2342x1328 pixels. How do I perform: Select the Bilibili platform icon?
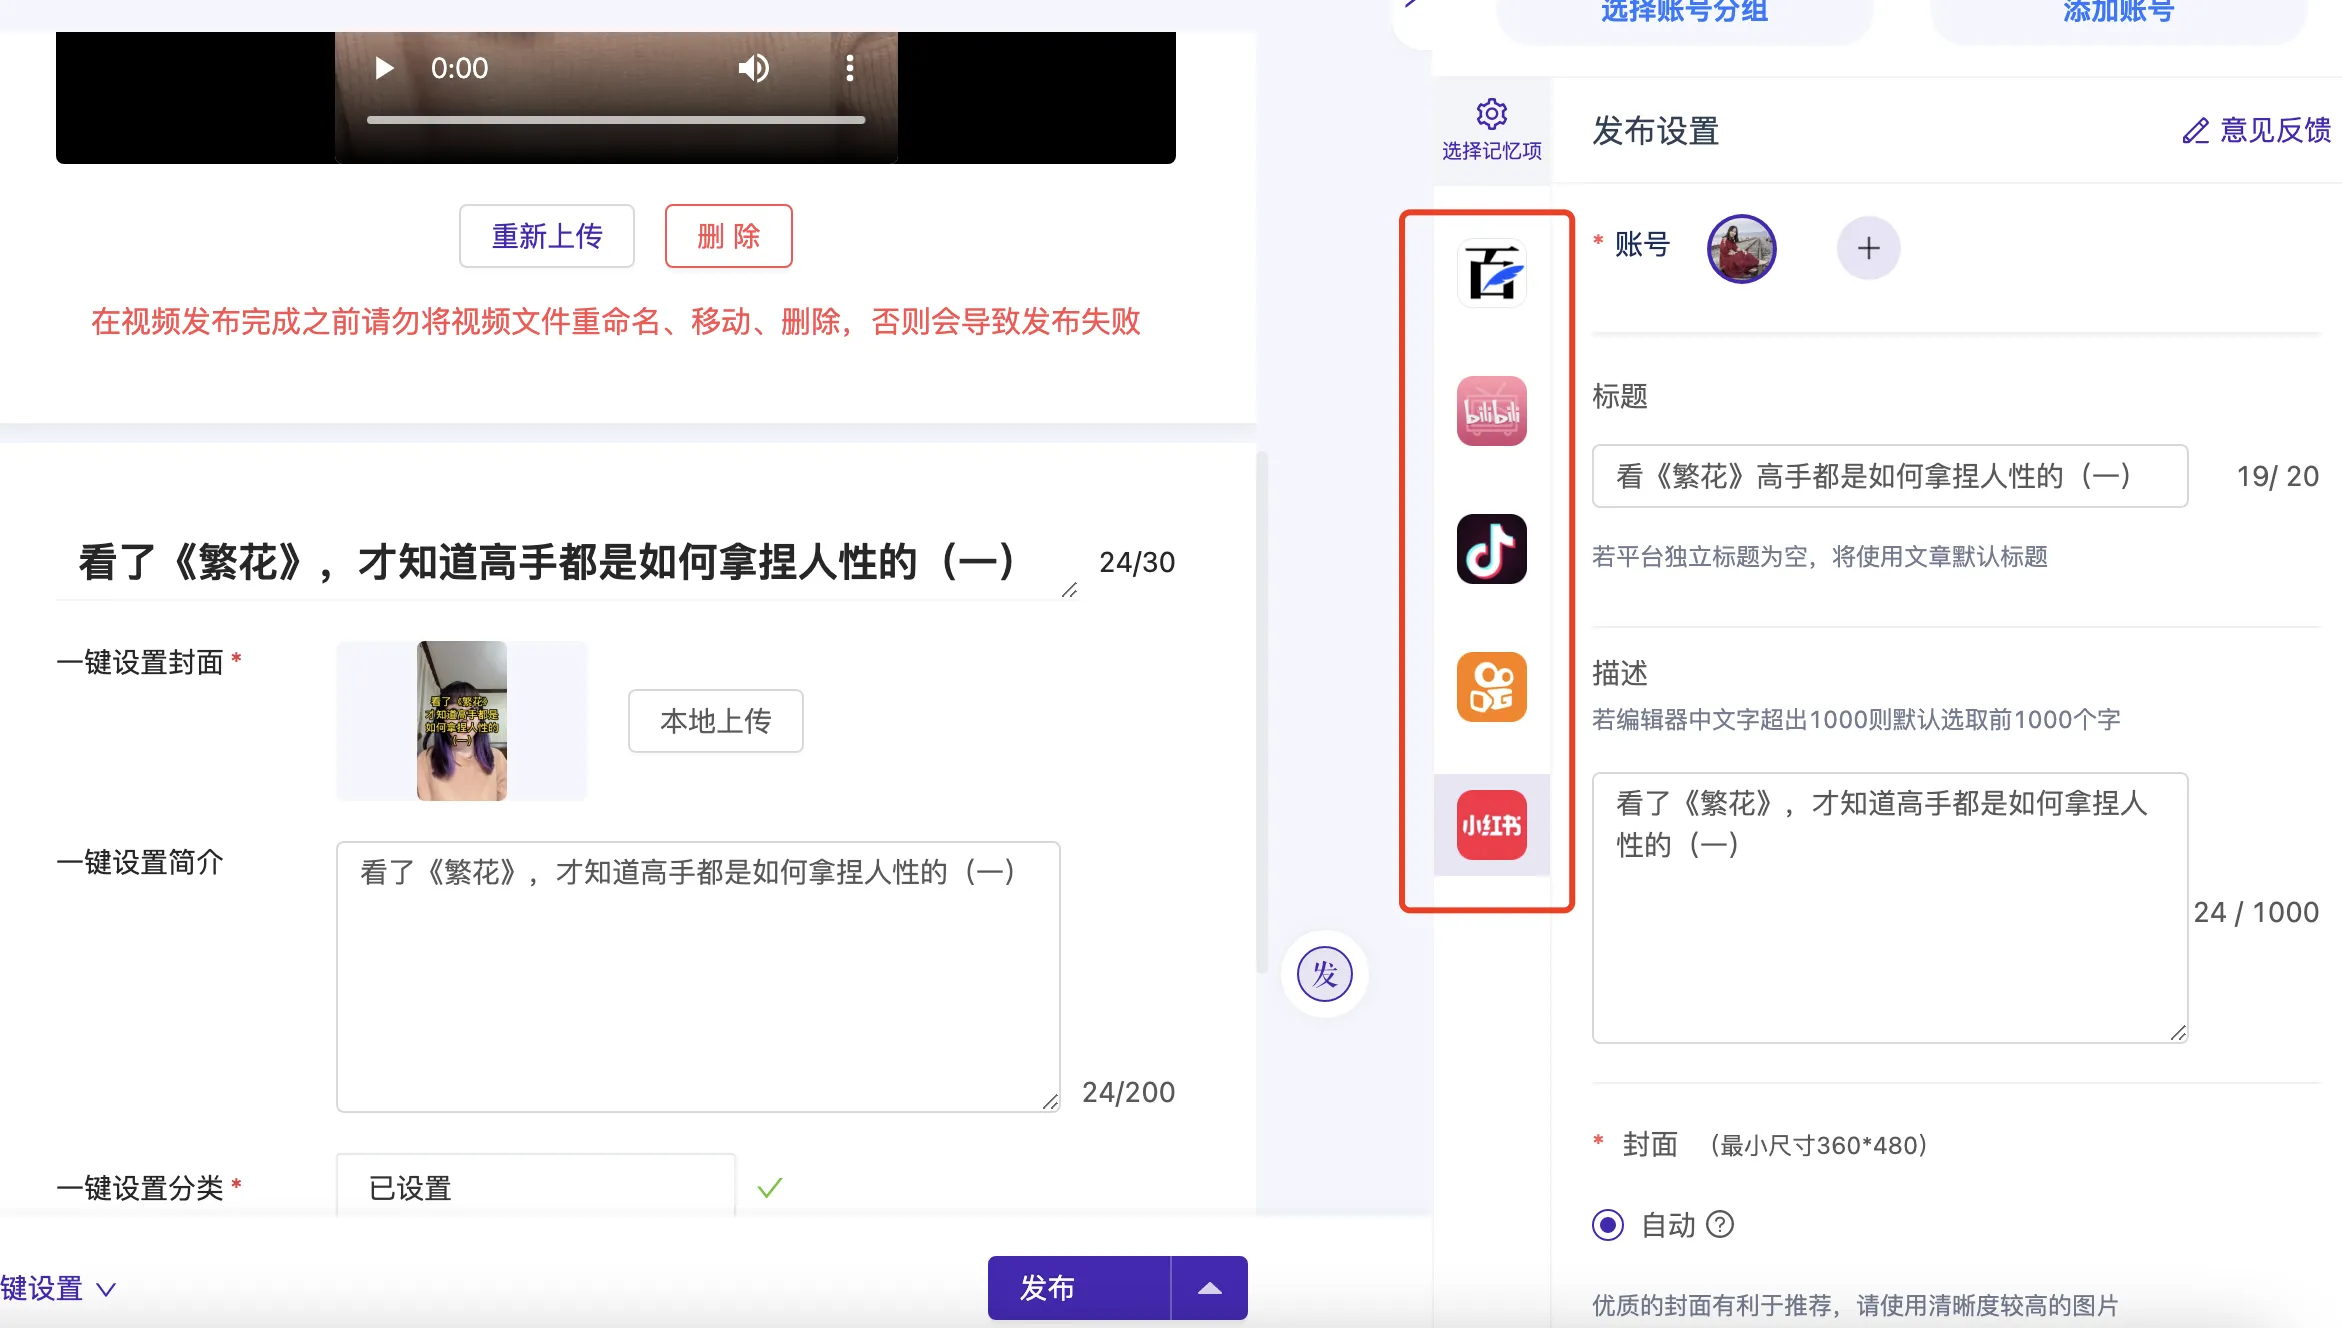pos(1491,411)
